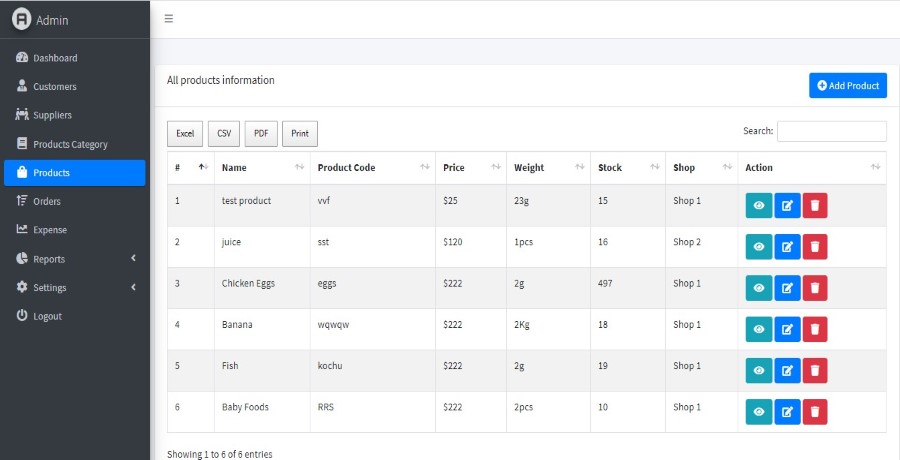Select Products in the sidebar

click(x=75, y=173)
